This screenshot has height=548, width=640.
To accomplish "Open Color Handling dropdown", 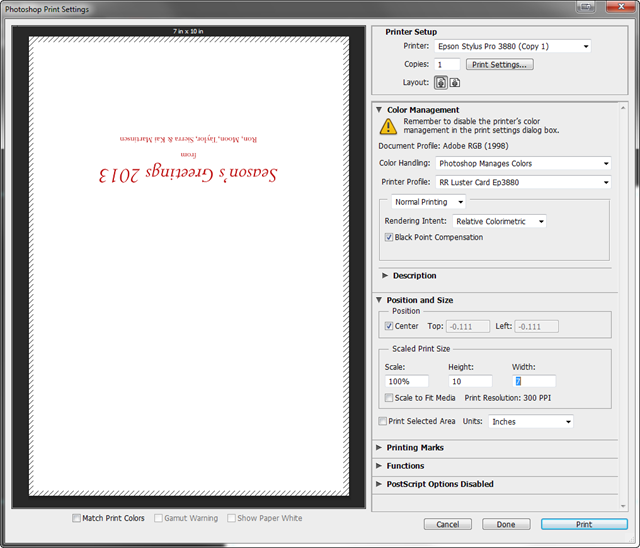I will (x=523, y=164).
